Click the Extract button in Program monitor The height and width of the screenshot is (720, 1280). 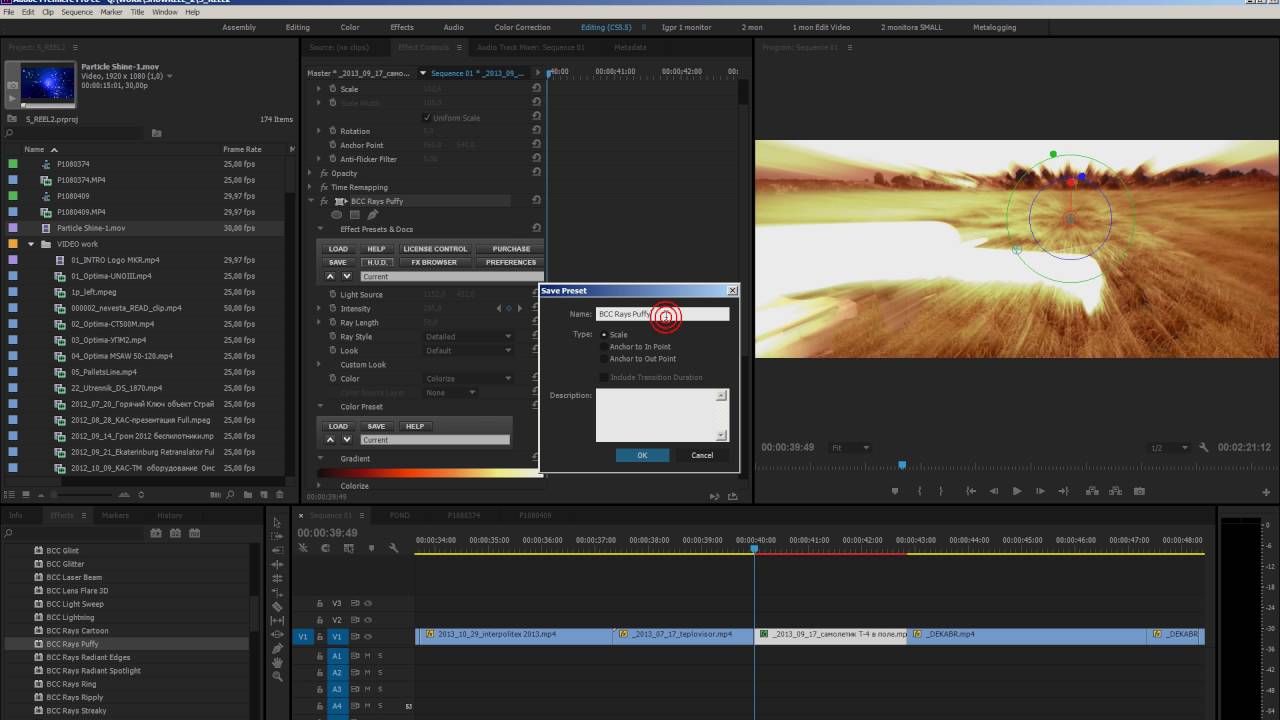pyautogui.click(x=1115, y=491)
